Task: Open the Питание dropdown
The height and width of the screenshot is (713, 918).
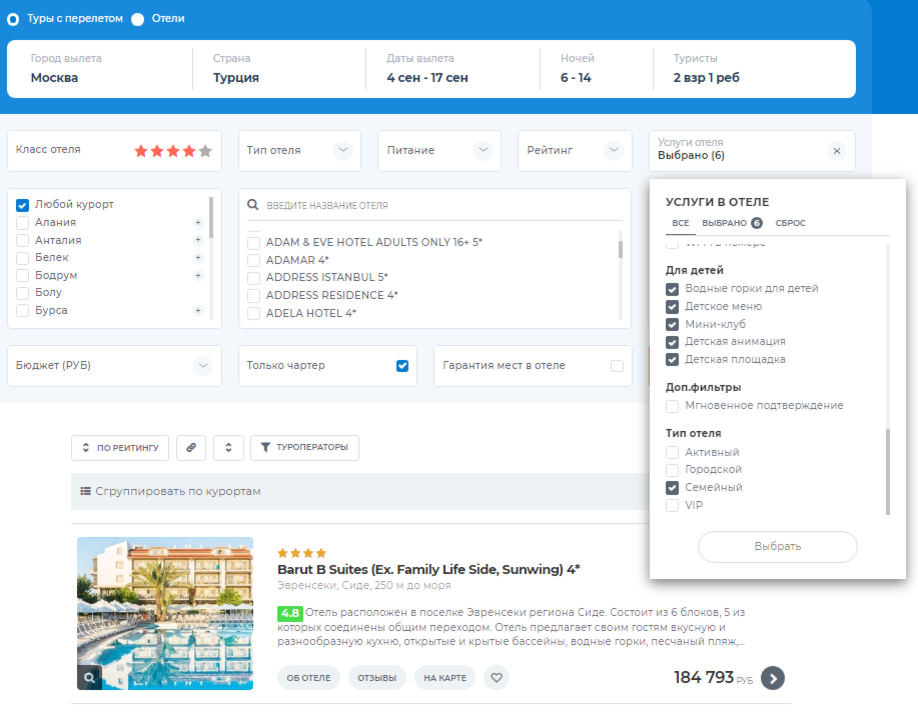Action: (x=439, y=151)
